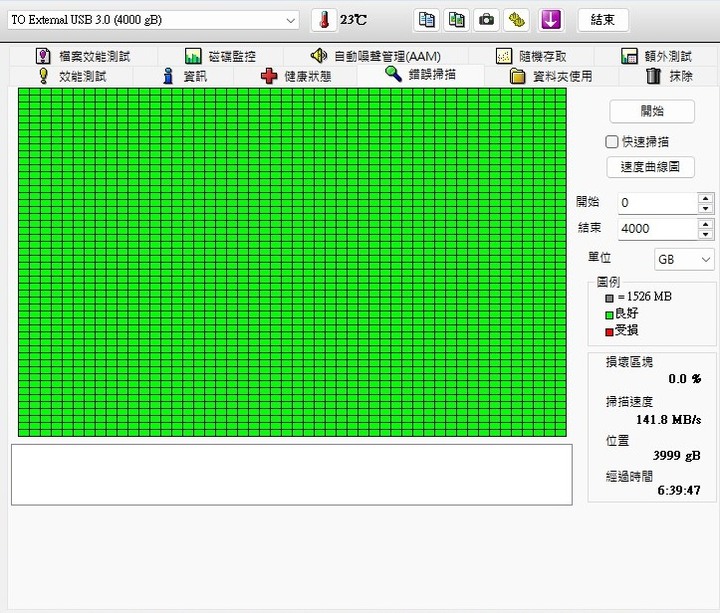Switch to the 隨機存取 tab

(531, 56)
